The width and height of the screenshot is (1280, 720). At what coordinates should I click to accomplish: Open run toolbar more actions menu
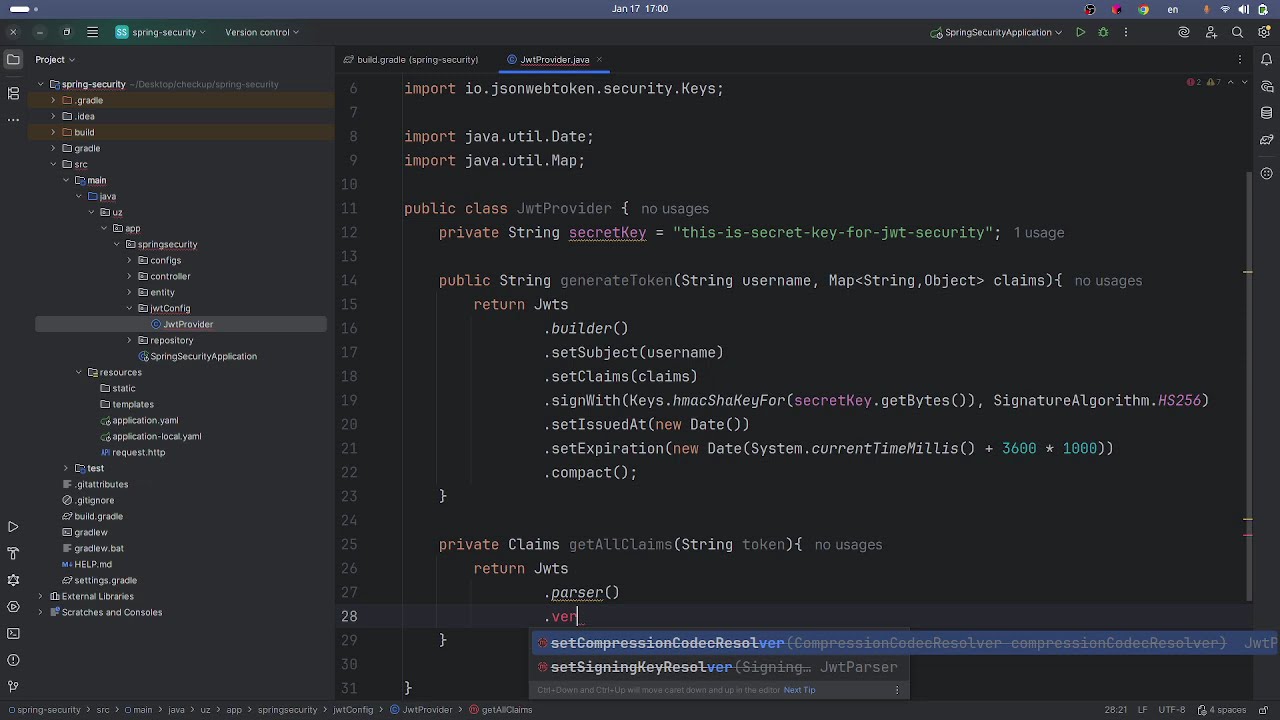tap(1126, 32)
